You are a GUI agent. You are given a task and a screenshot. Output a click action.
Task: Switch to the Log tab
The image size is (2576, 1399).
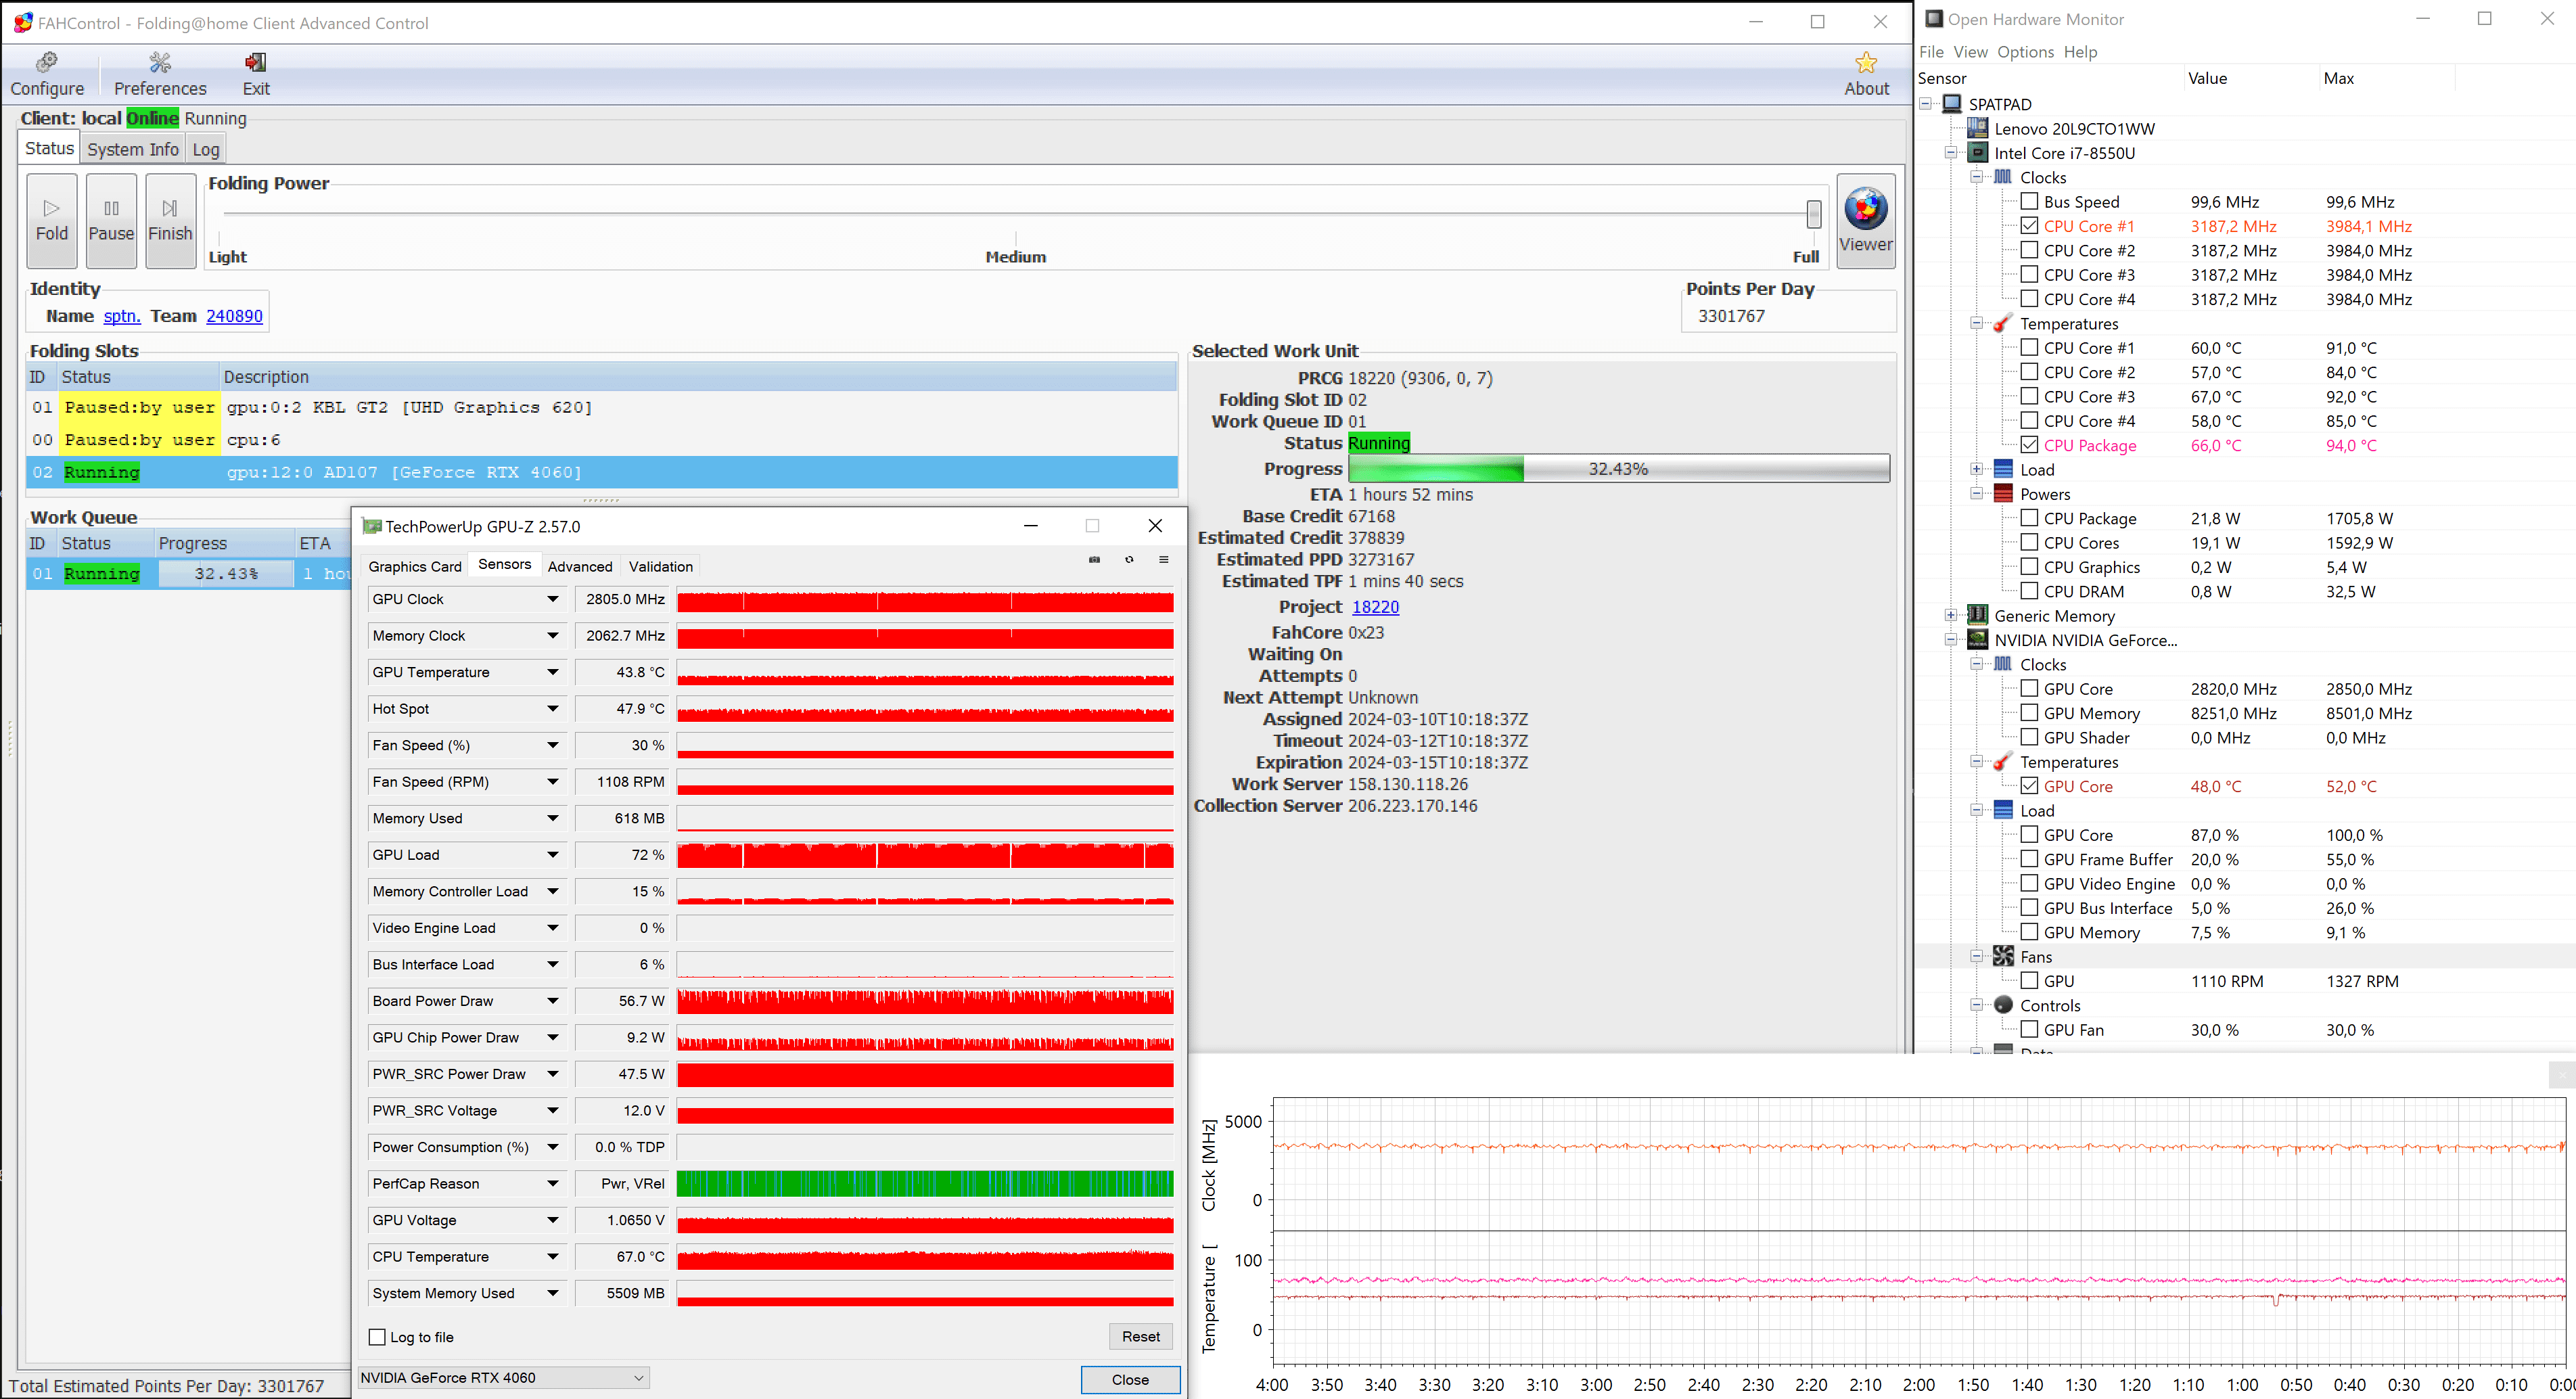pyautogui.click(x=206, y=149)
